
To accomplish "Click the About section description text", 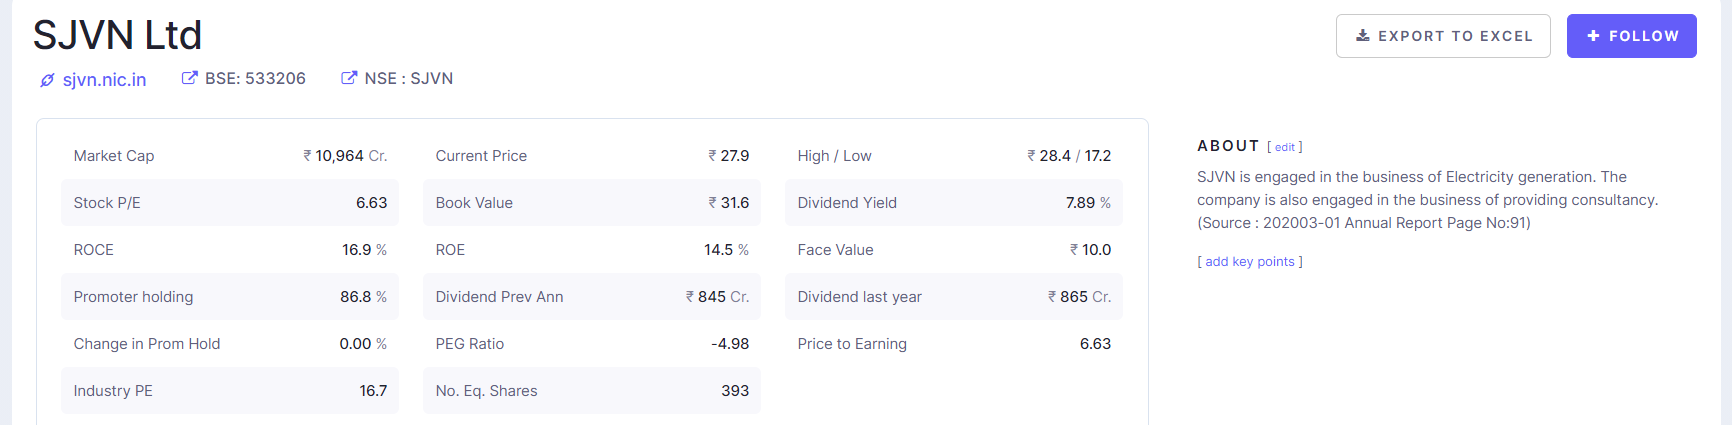I will click(x=1427, y=200).
